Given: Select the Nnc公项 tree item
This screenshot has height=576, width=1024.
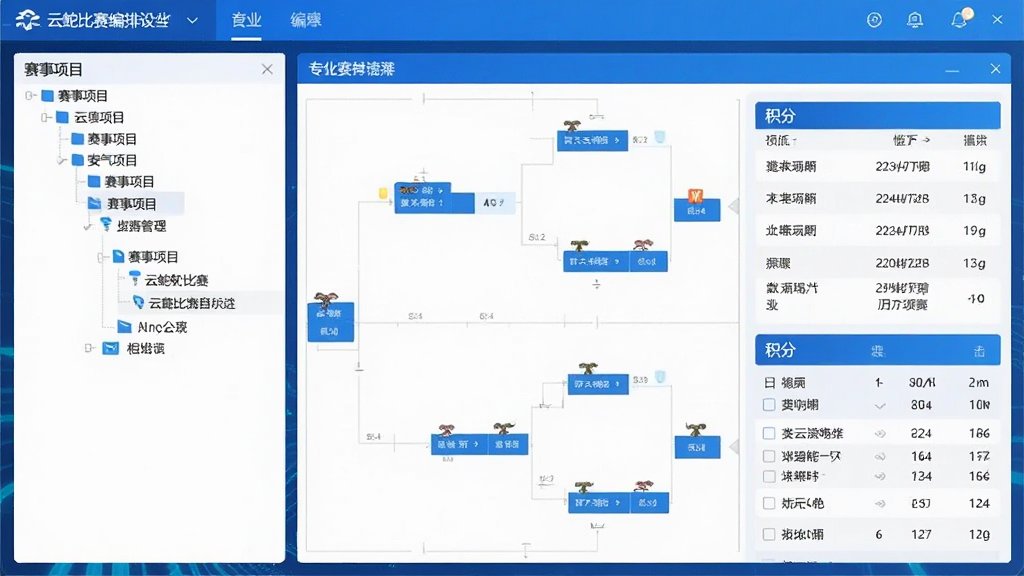Looking at the screenshot, I should click(x=163, y=327).
